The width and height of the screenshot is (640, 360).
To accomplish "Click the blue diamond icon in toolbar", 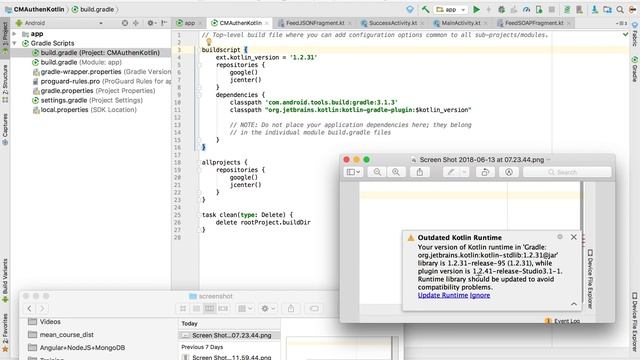I will 410,9.
